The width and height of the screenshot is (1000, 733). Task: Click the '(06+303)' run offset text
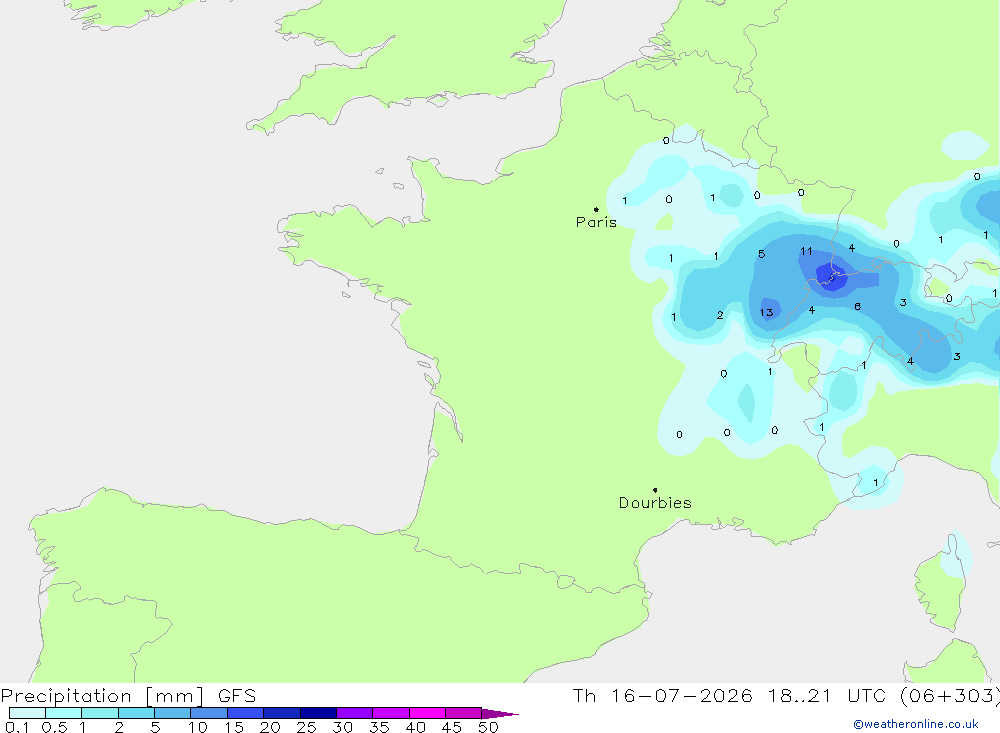tap(950, 696)
